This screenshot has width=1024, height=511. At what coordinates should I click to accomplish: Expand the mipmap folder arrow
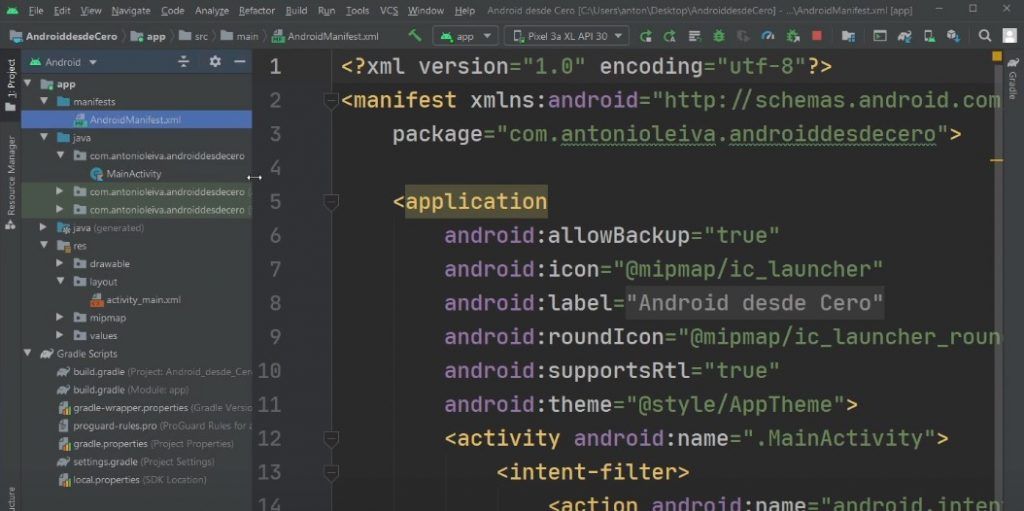pos(60,318)
